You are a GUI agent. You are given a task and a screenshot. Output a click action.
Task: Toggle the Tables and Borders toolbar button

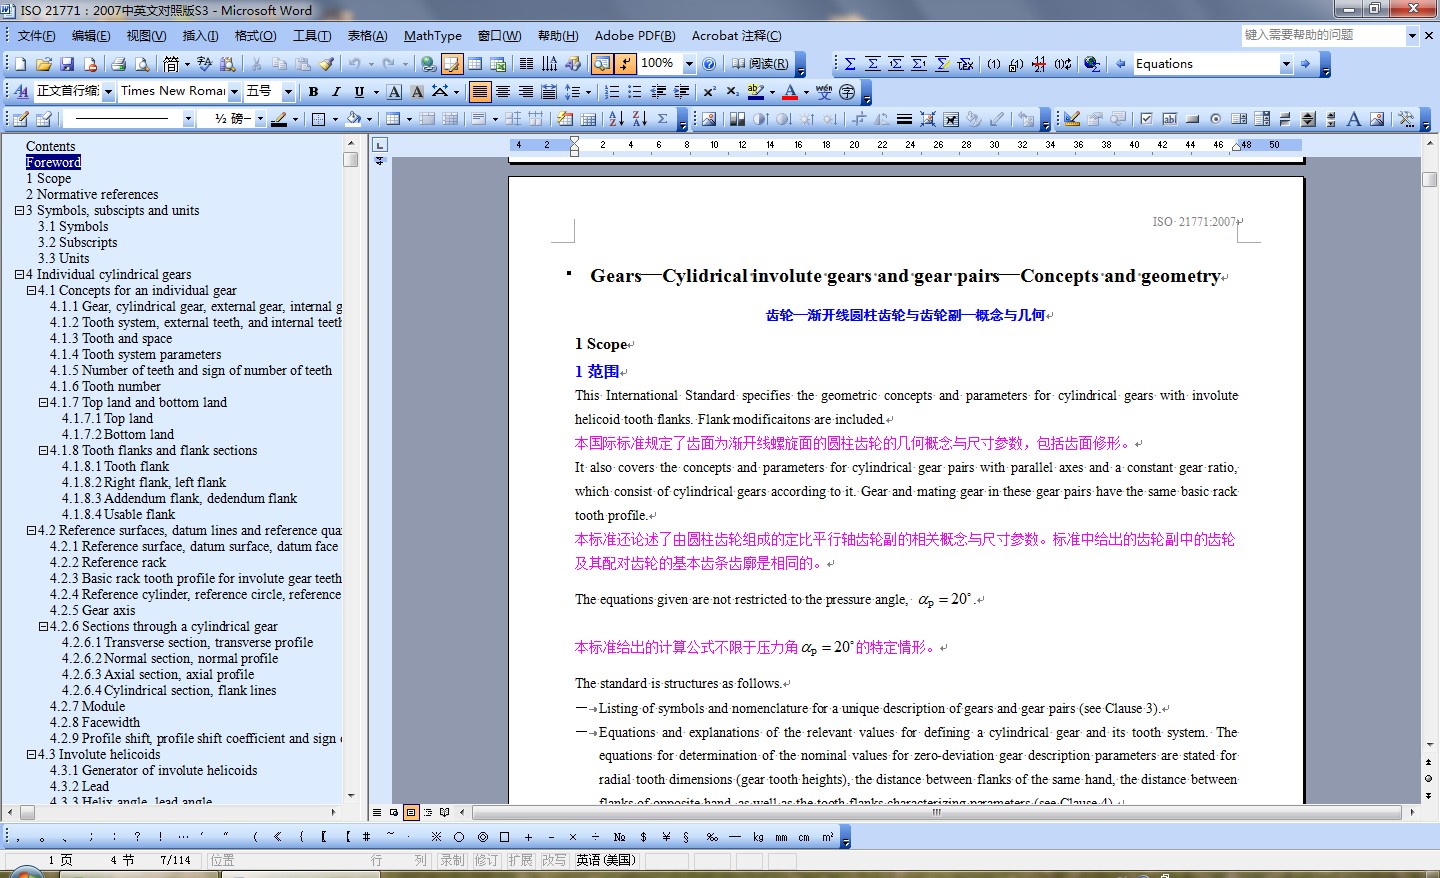(452, 64)
